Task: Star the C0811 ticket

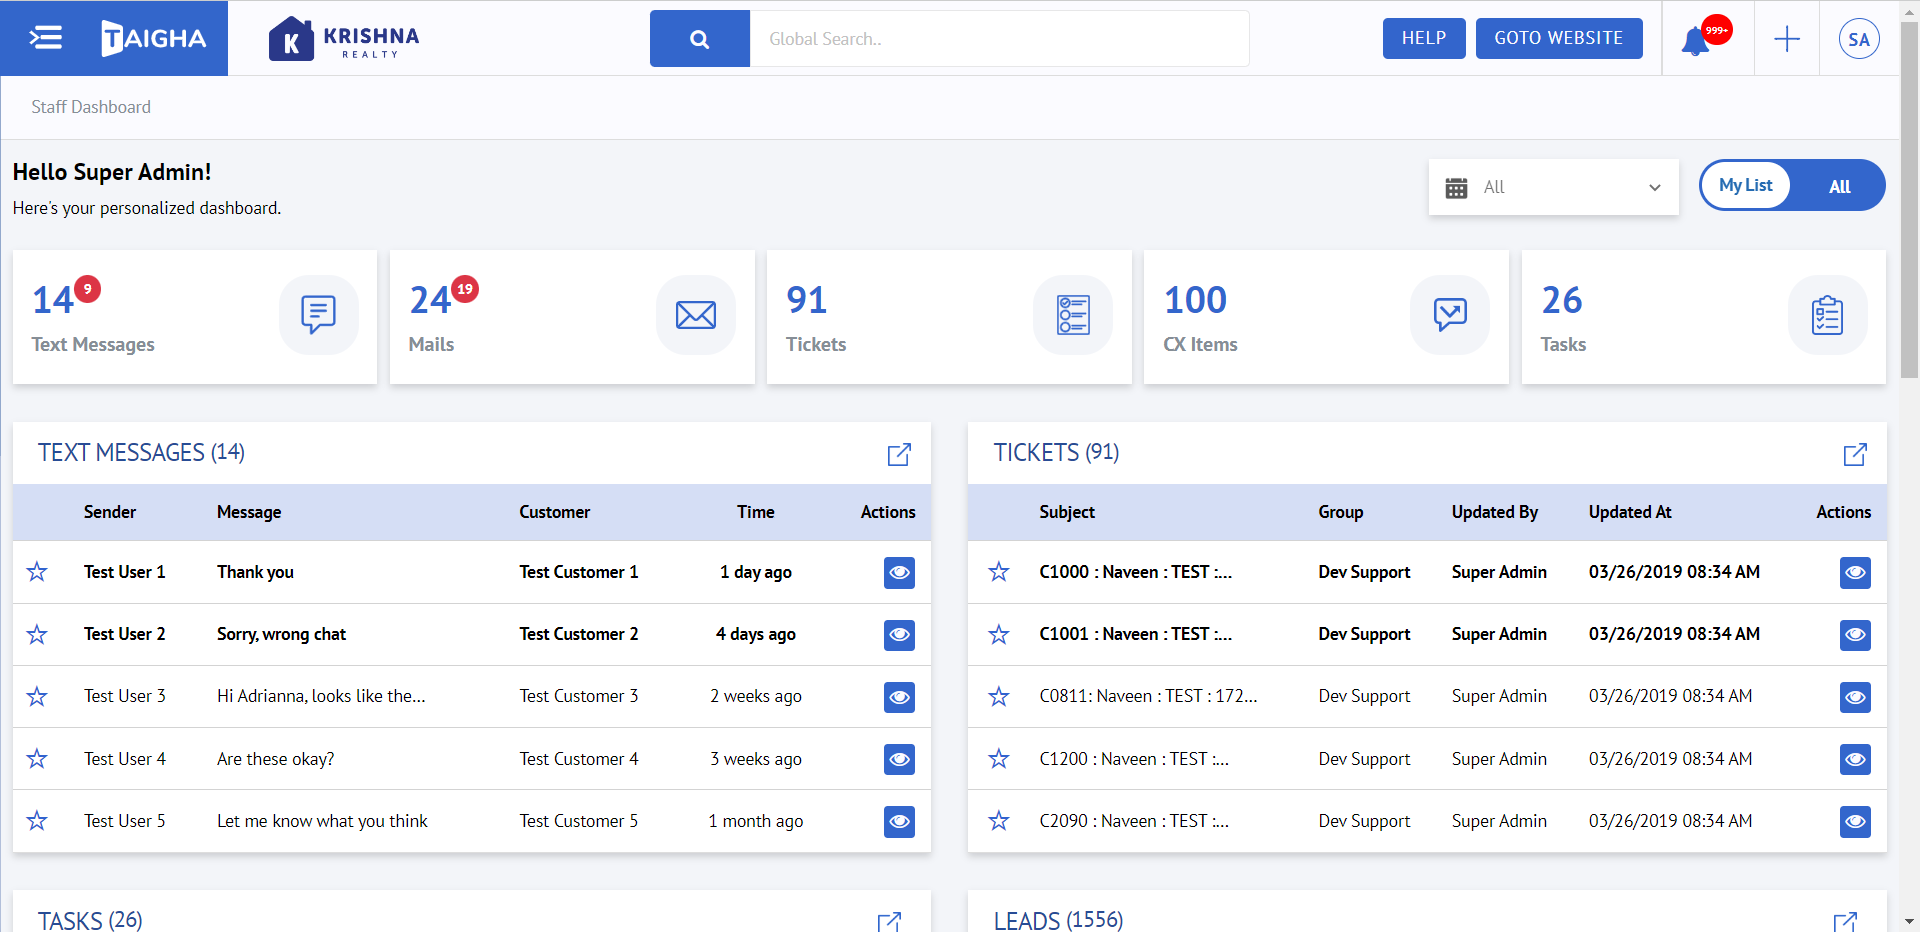Action: (x=999, y=696)
